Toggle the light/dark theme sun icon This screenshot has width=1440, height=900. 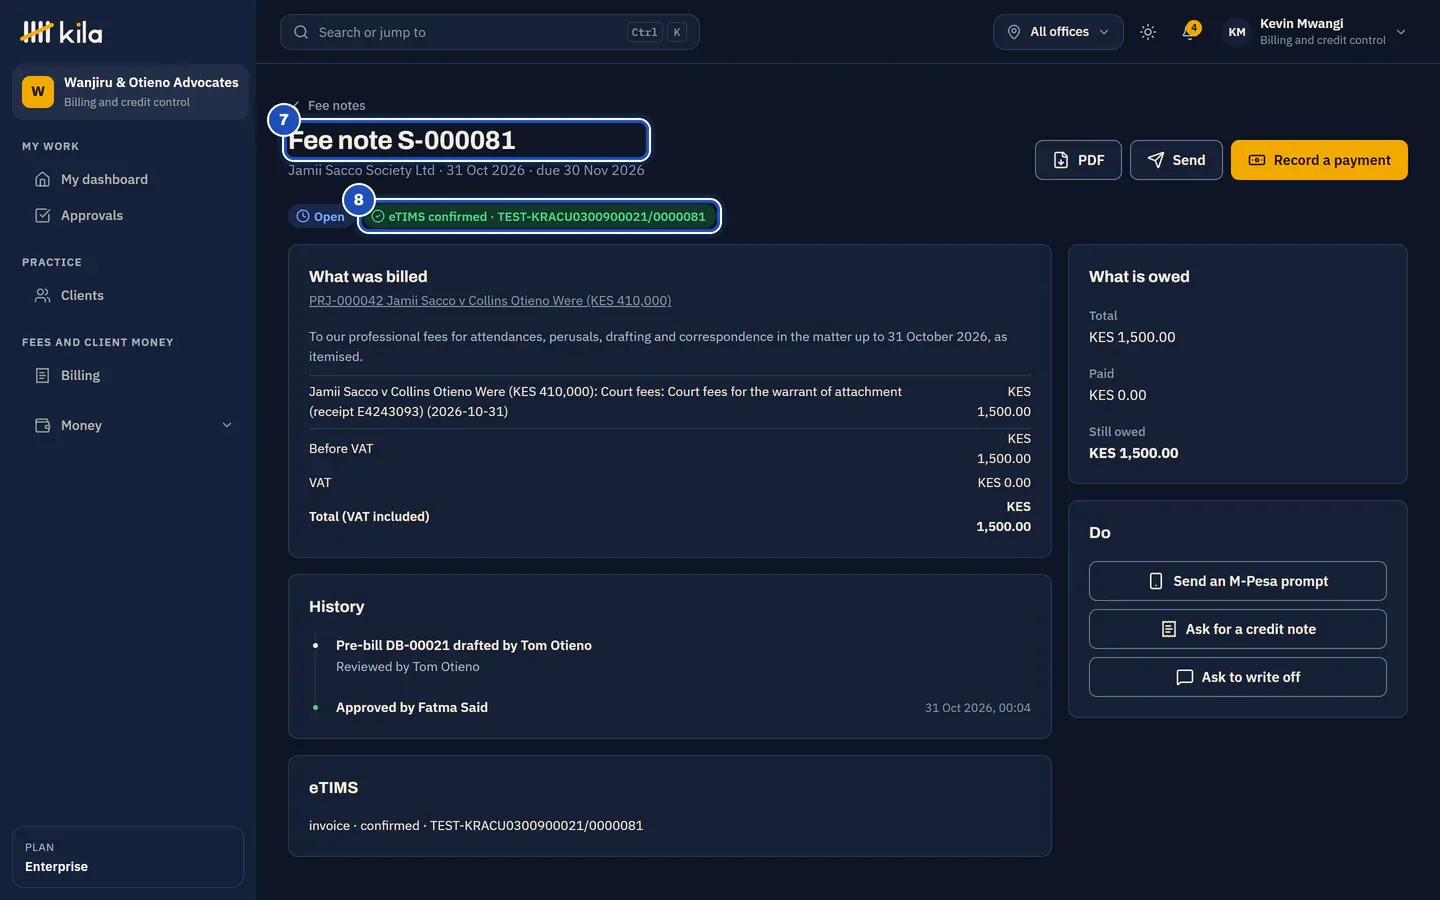pyautogui.click(x=1148, y=32)
